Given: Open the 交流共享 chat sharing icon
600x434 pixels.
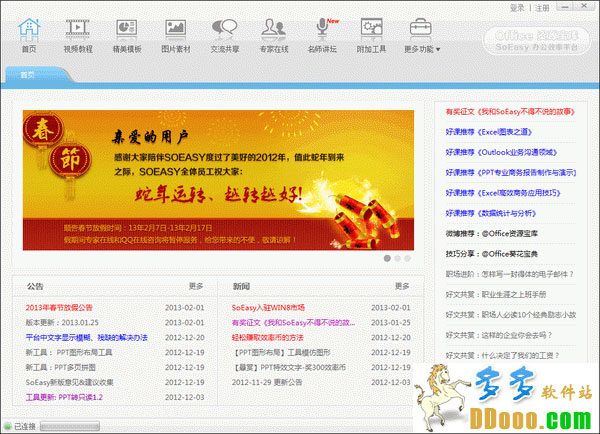Looking at the screenshot, I should (x=225, y=30).
